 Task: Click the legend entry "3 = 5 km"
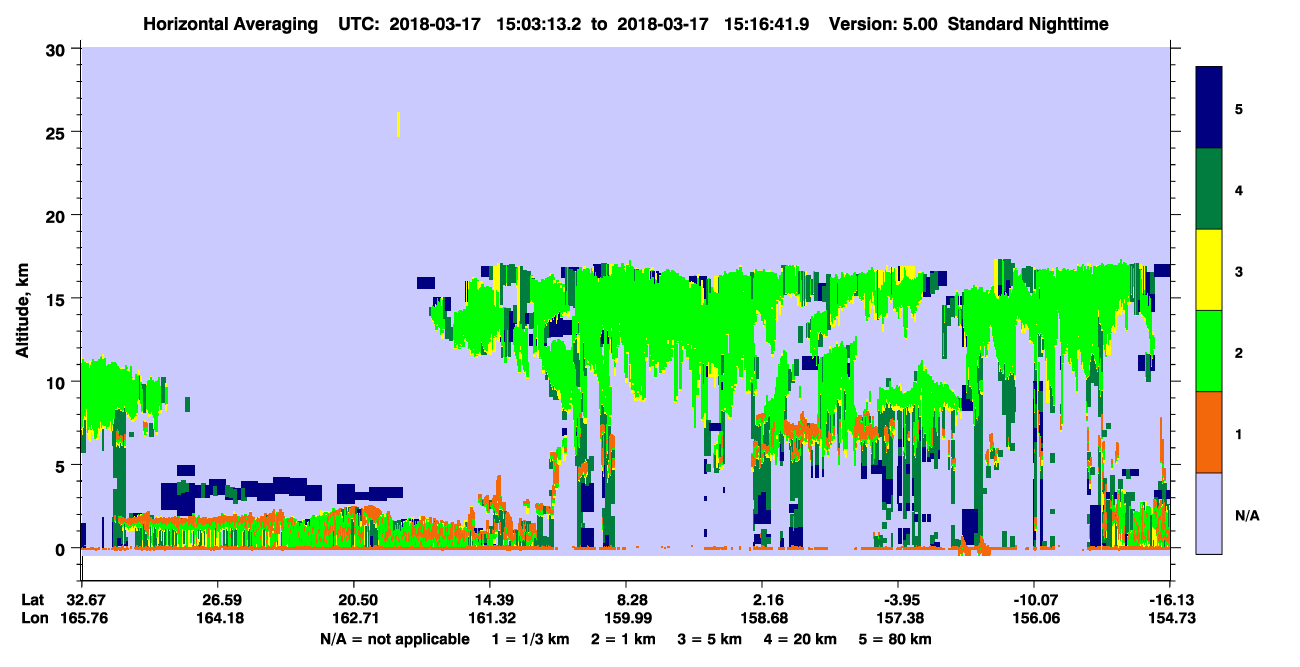(711, 639)
